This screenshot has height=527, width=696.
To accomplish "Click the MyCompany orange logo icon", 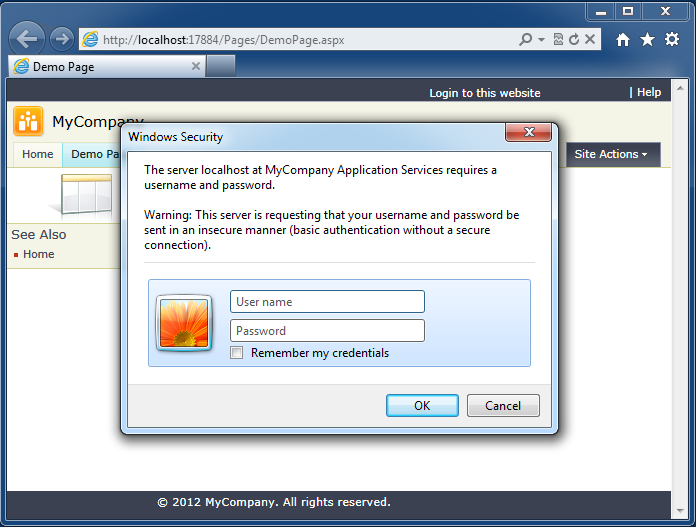I will [x=28, y=121].
